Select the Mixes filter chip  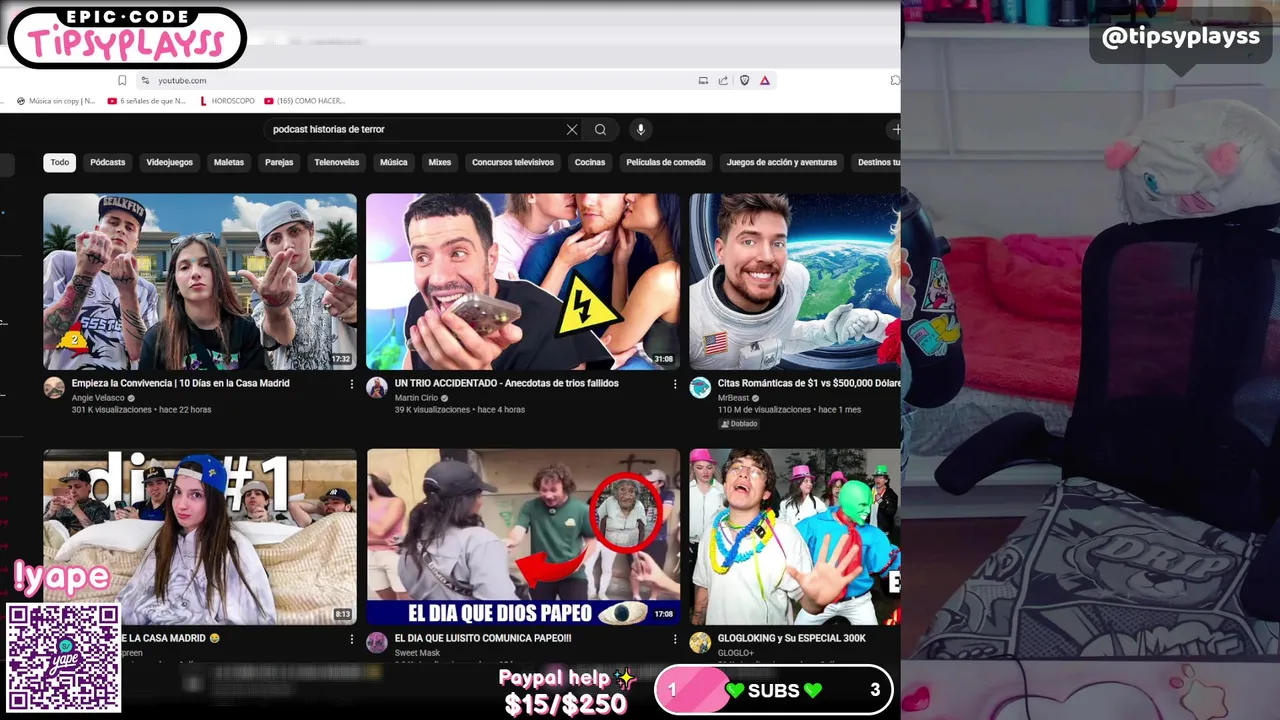[440, 162]
